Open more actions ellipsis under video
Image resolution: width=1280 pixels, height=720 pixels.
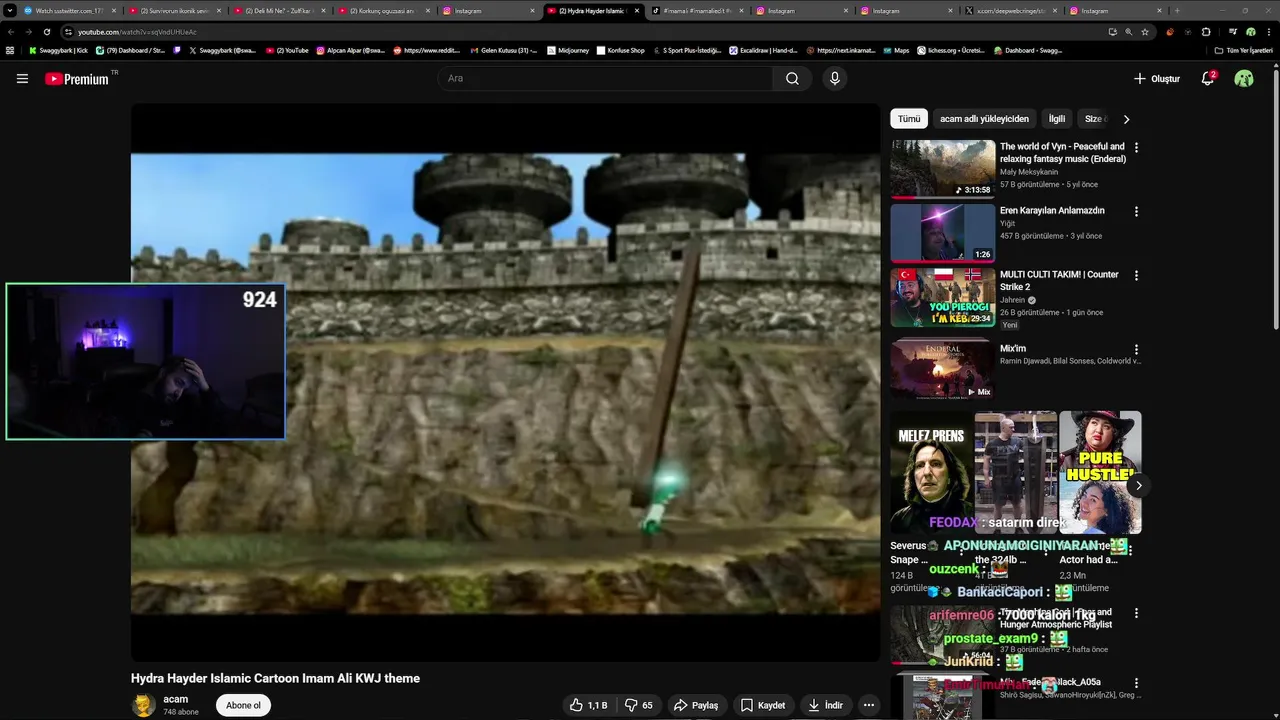(869, 705)
